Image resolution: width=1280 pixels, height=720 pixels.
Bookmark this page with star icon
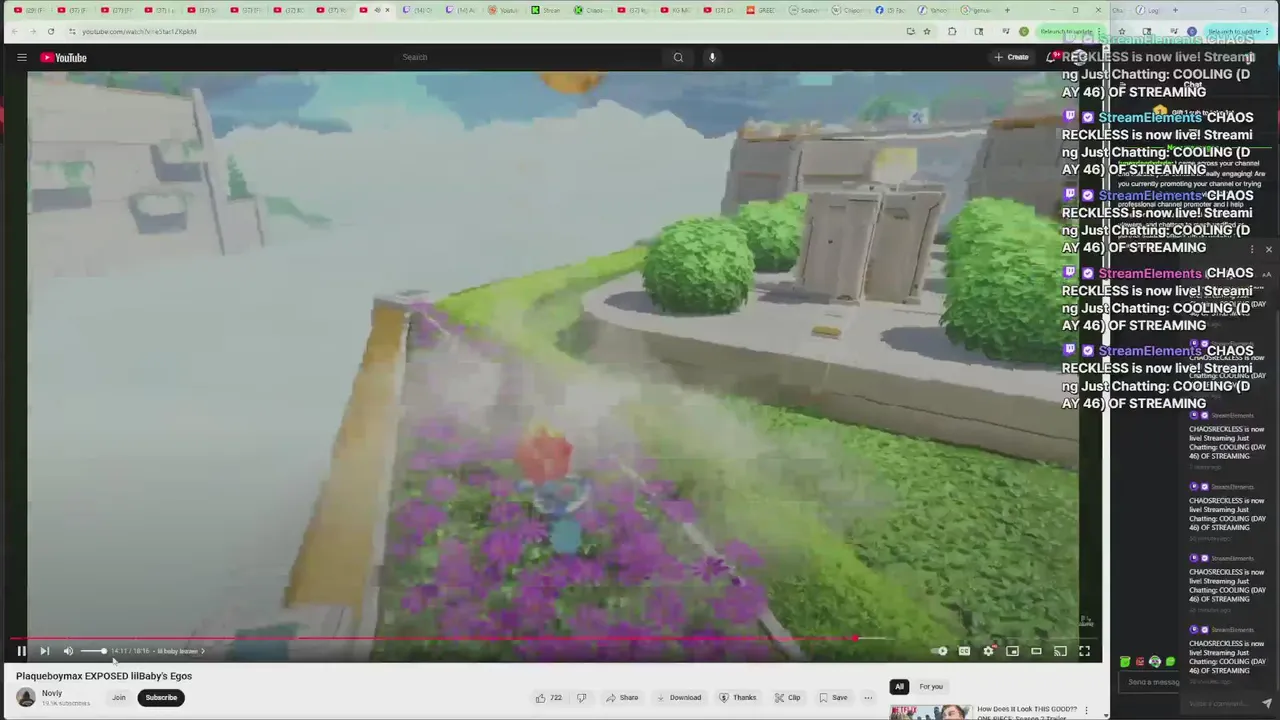point(927,31)
